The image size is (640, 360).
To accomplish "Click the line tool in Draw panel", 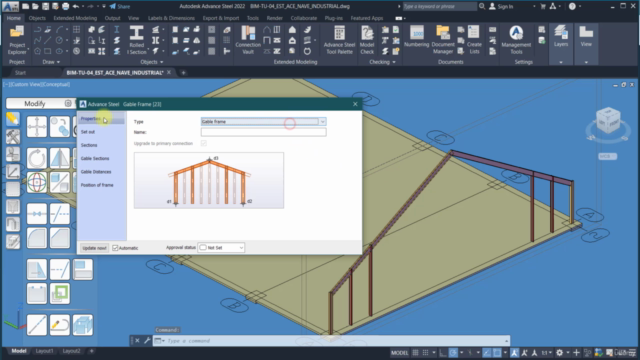I will 48,40.
